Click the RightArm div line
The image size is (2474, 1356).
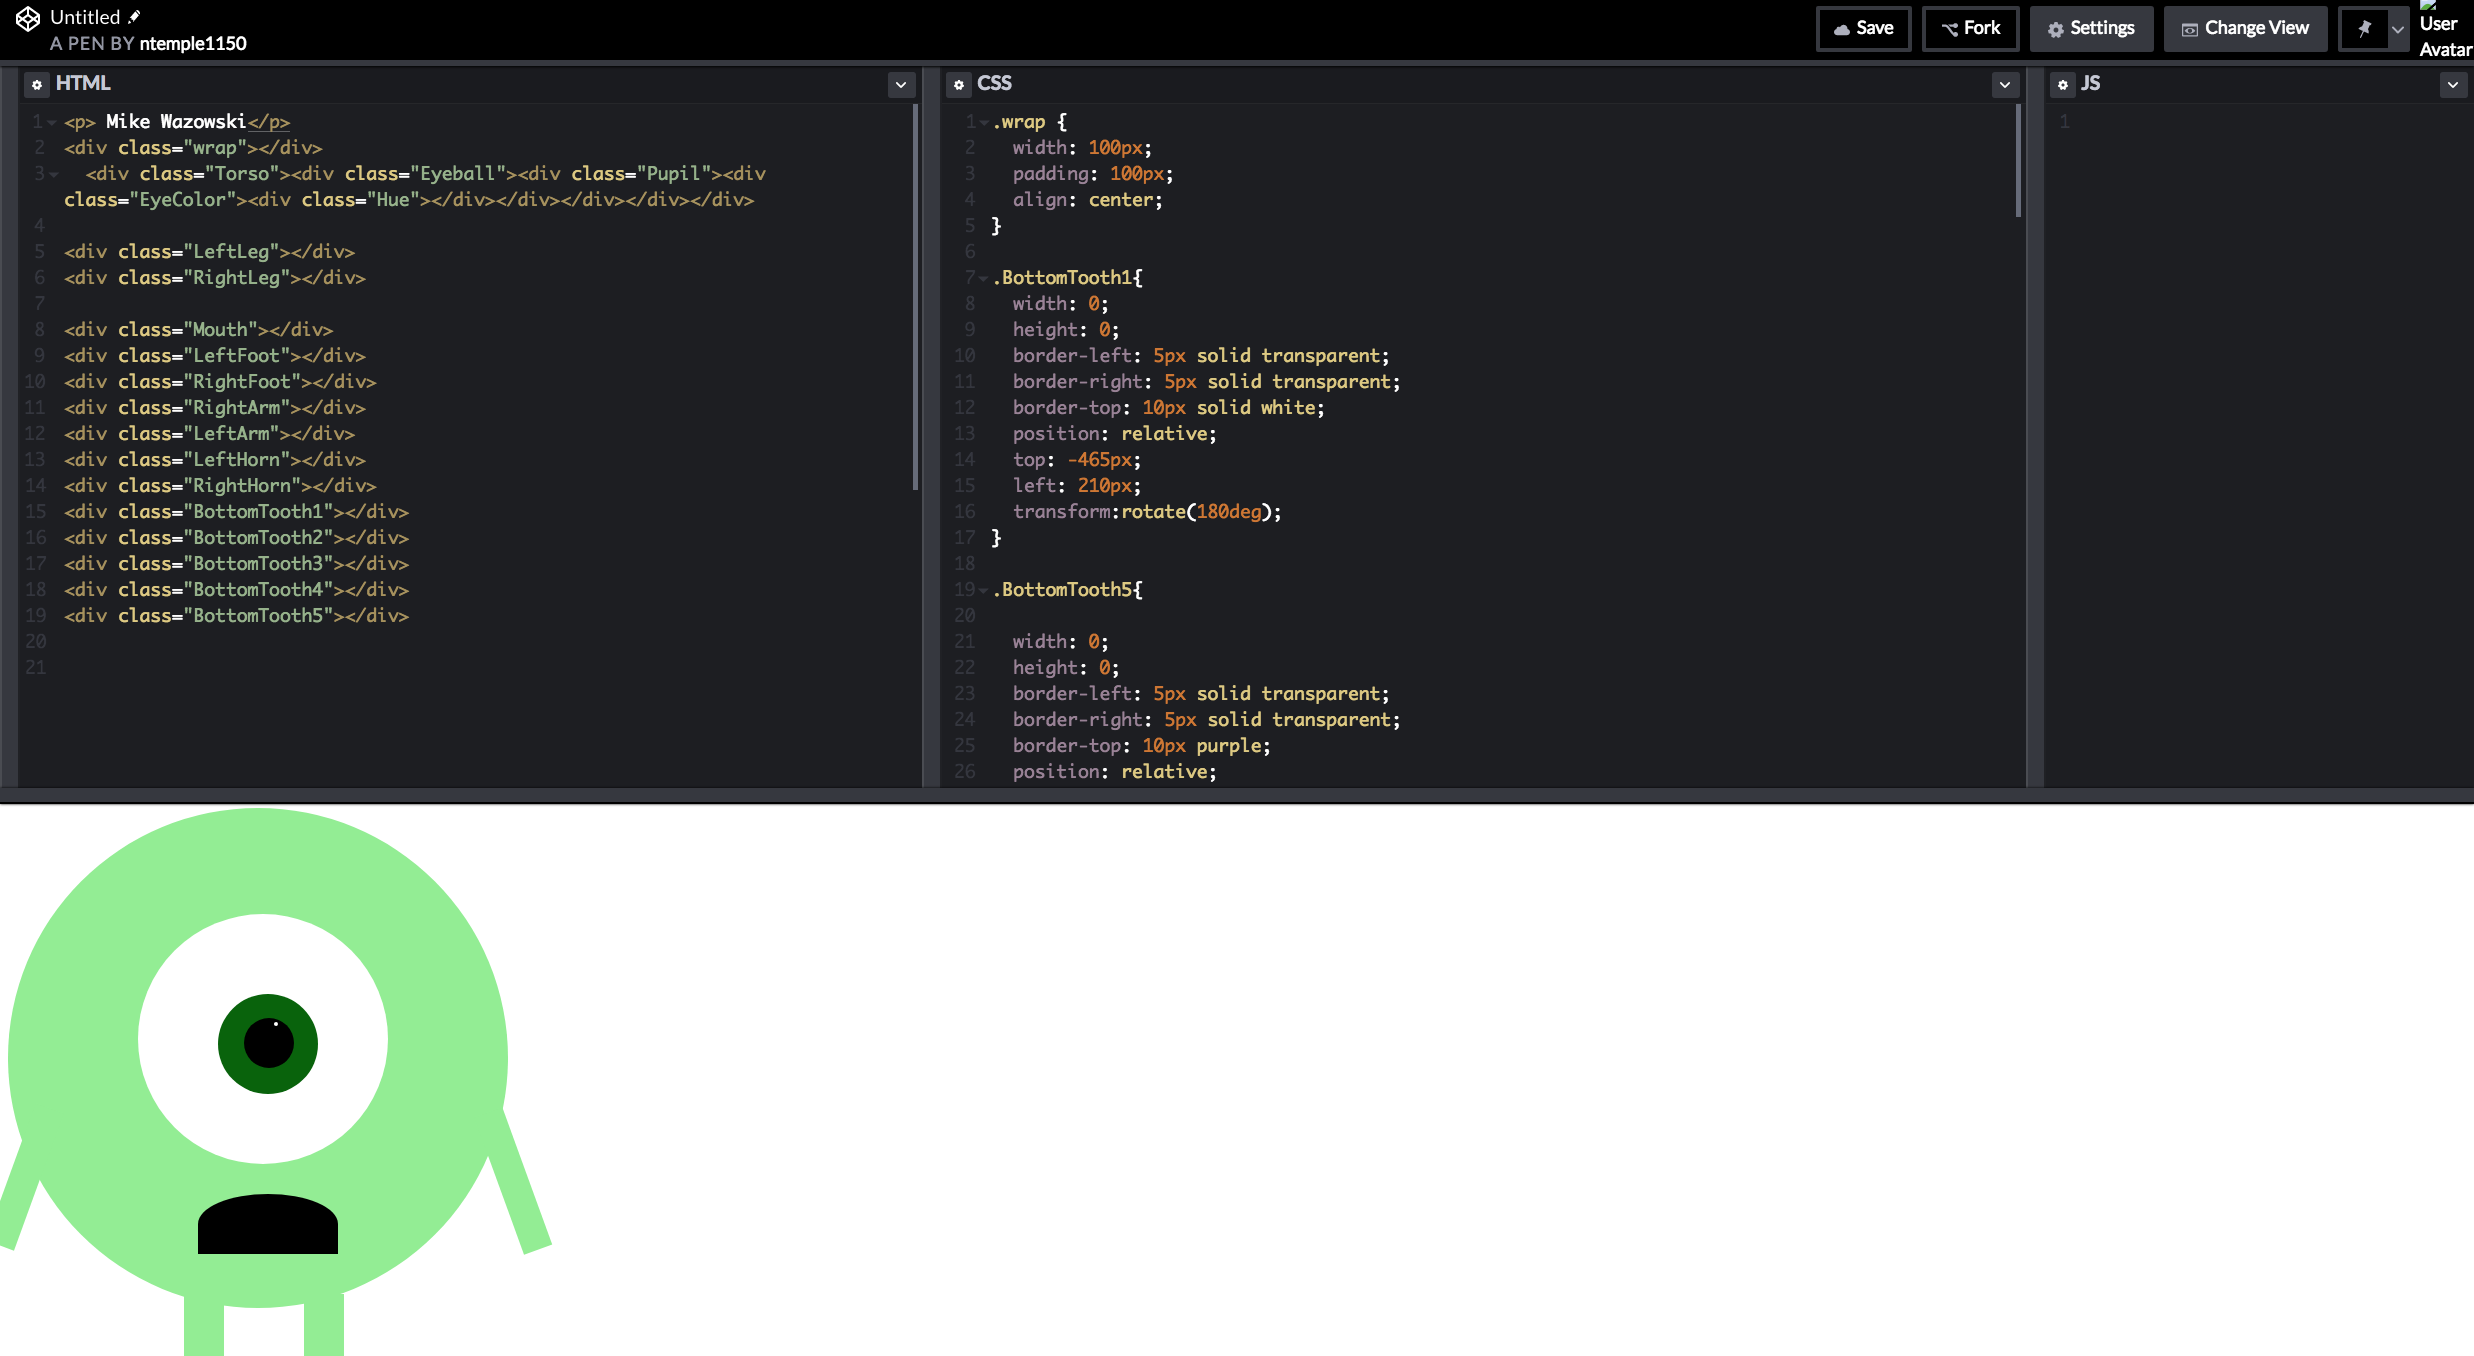tap(215, 408)
